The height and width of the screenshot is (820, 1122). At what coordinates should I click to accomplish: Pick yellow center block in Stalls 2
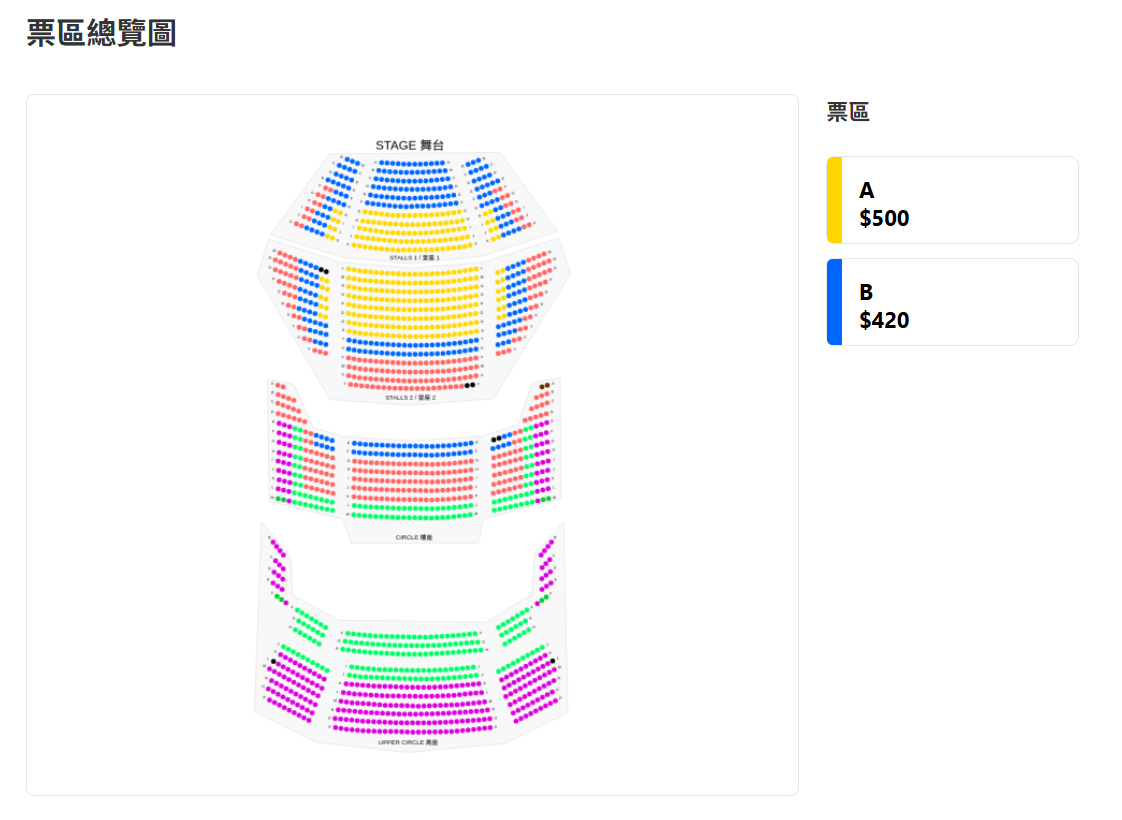[413, 303]
